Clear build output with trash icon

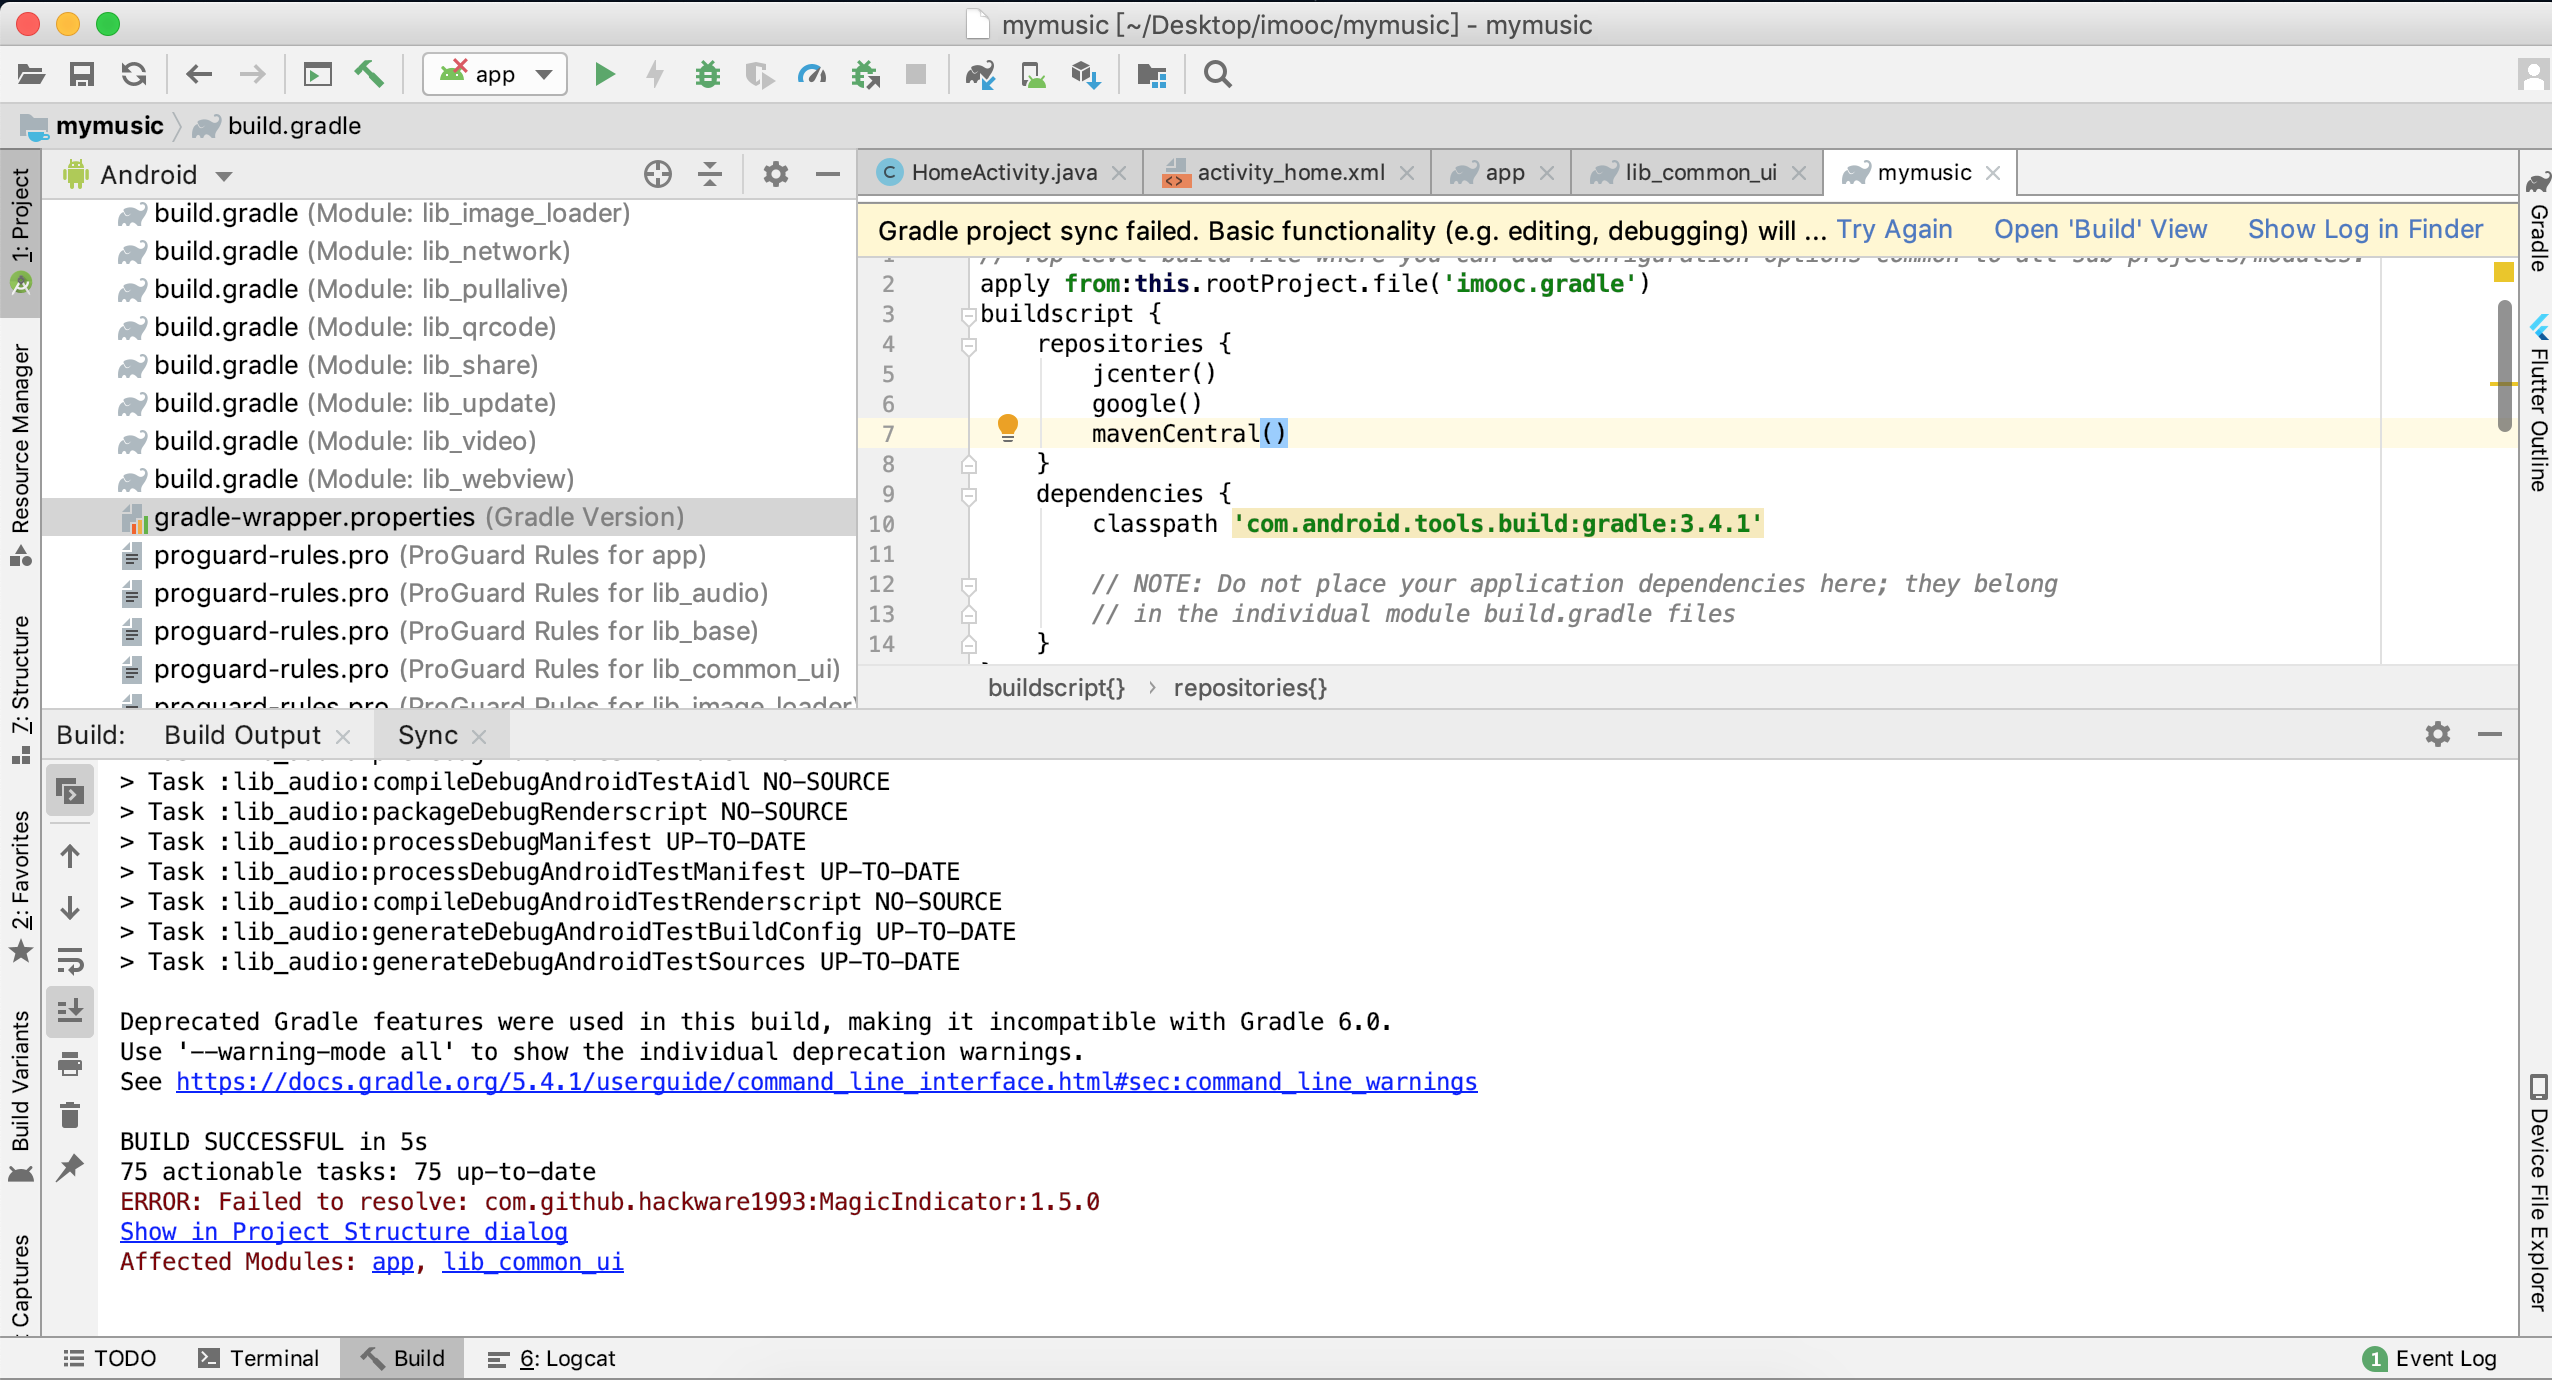click(x=70, y=1114)
